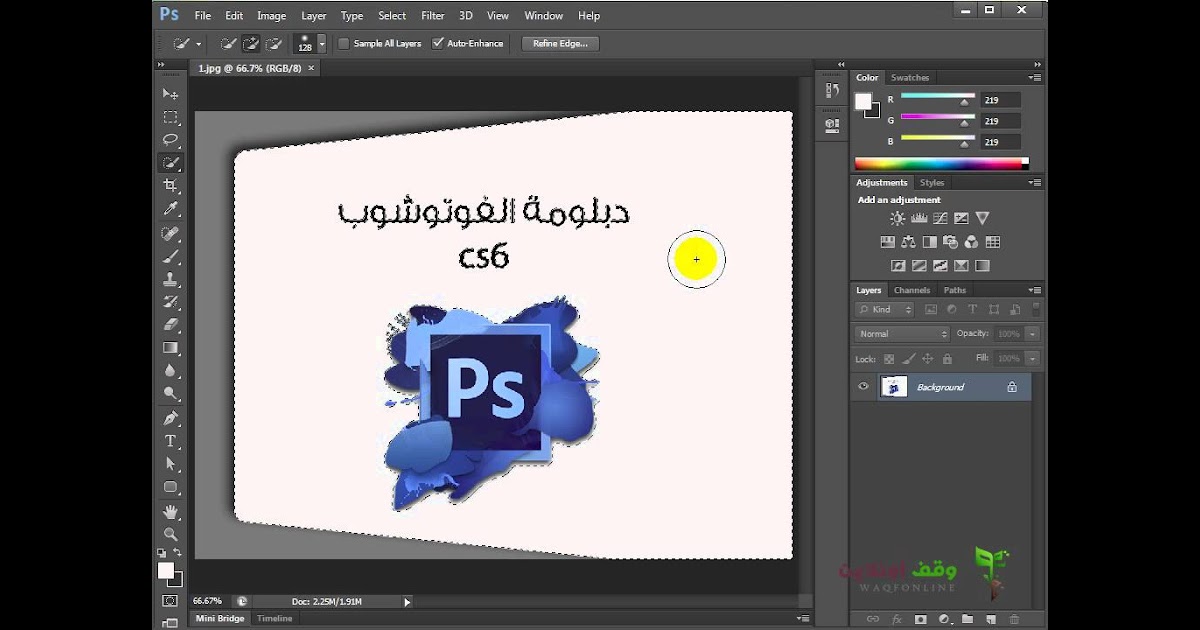Select the Horizontal Type tool
The width and height of the screenshot is (1200, 630).
[171, 441]
